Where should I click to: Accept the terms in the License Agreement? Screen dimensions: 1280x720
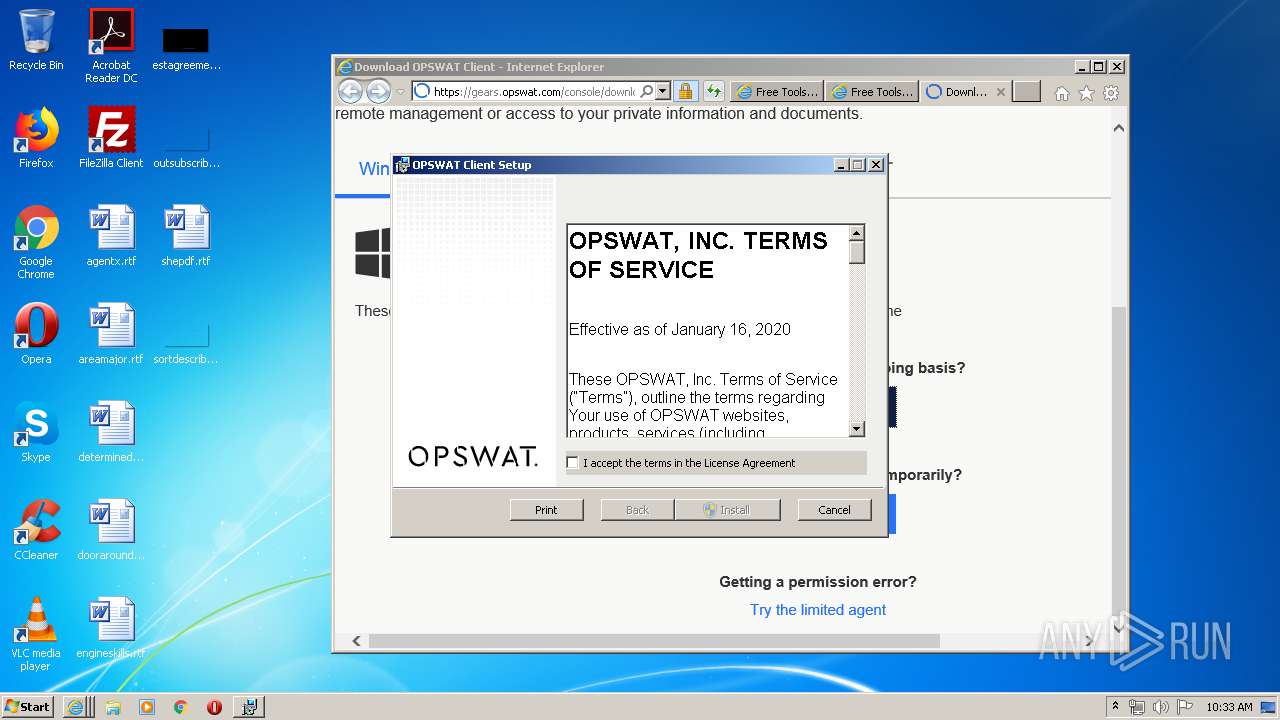click(572, 463)
